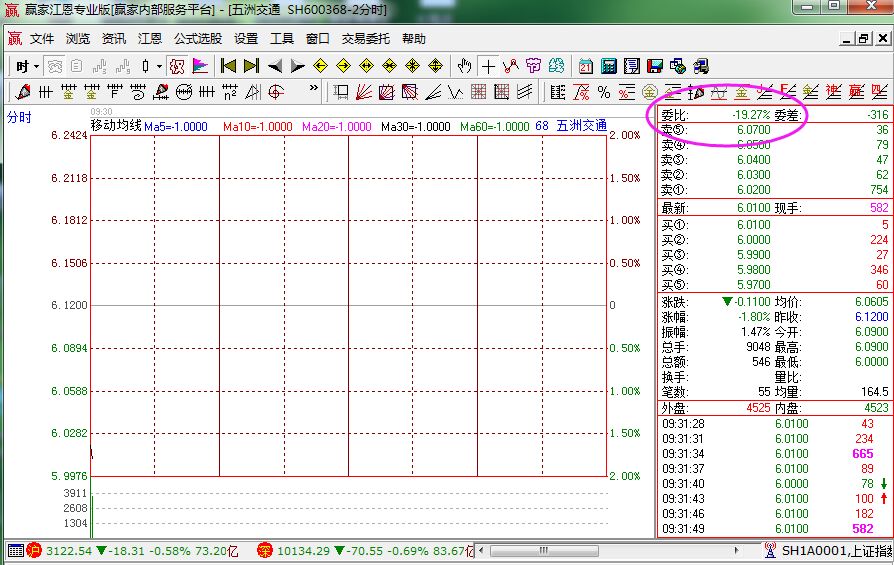Viewport: 894px width, 565px height.
Task: Click the save floppy disk icon
Action: 655,66
